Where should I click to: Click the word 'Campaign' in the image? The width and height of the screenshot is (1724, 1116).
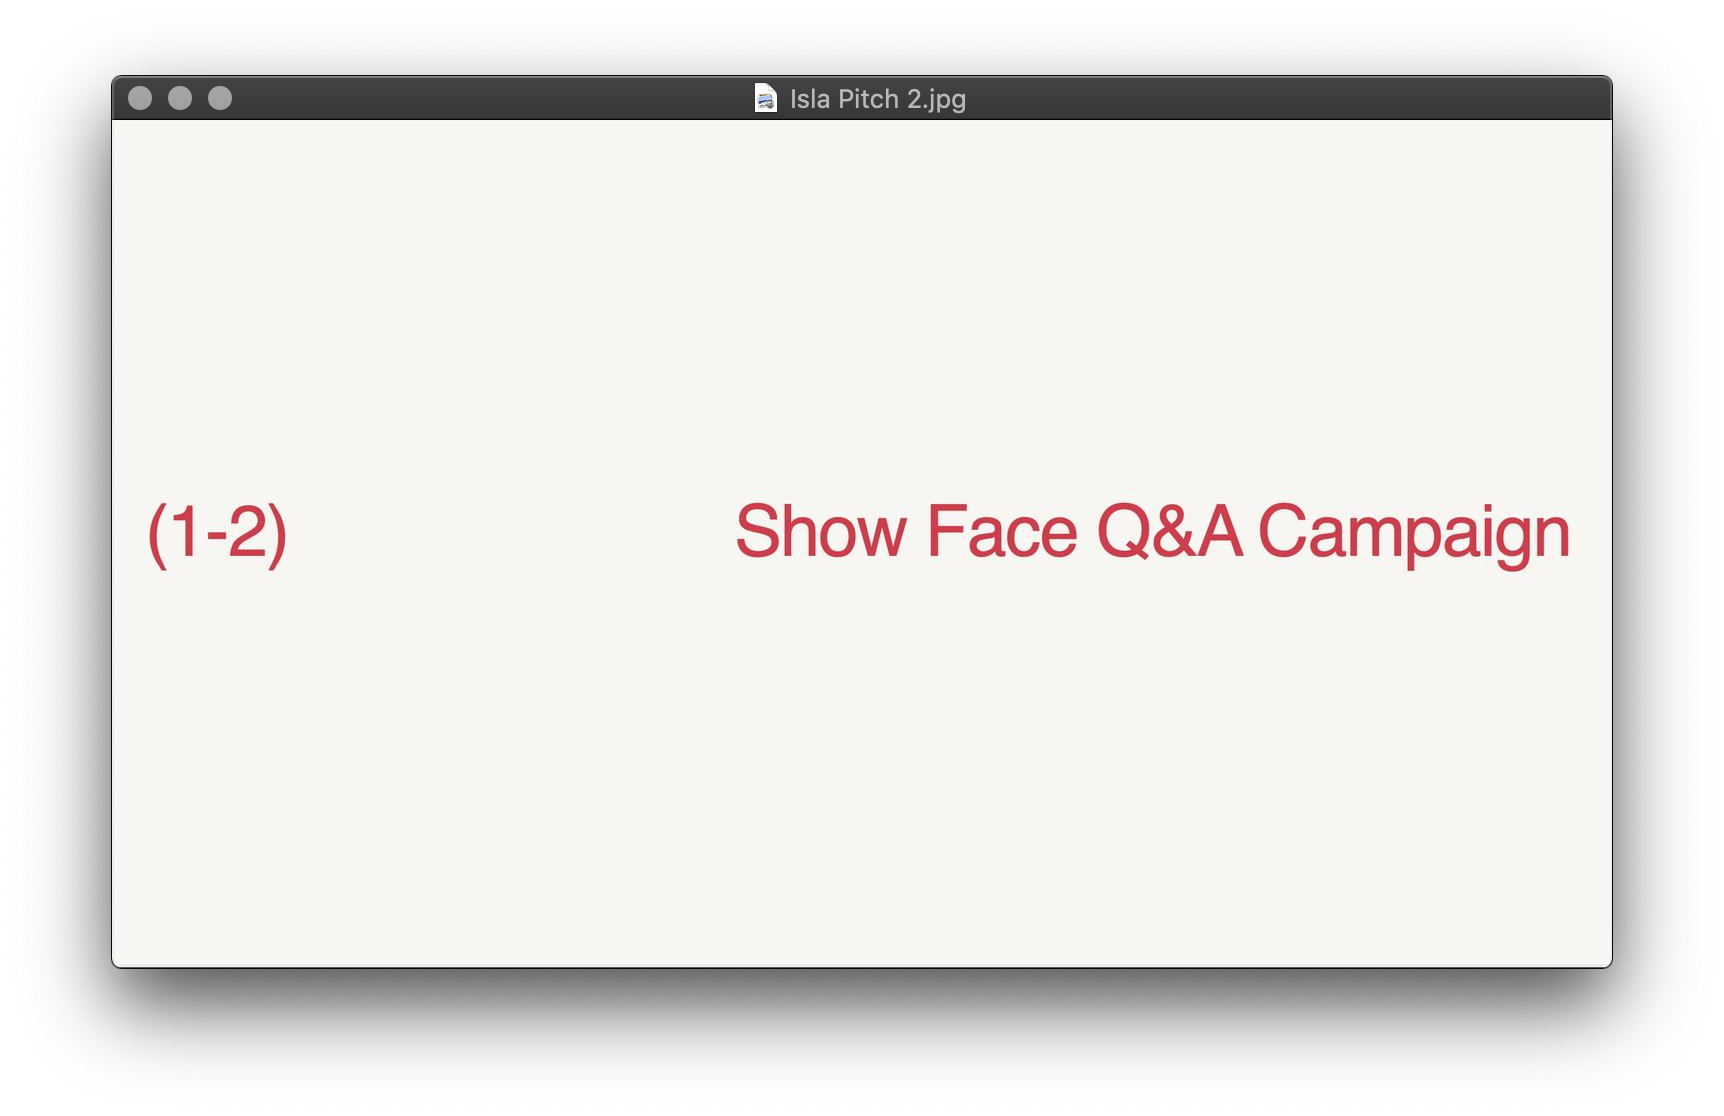point(1414,535)
